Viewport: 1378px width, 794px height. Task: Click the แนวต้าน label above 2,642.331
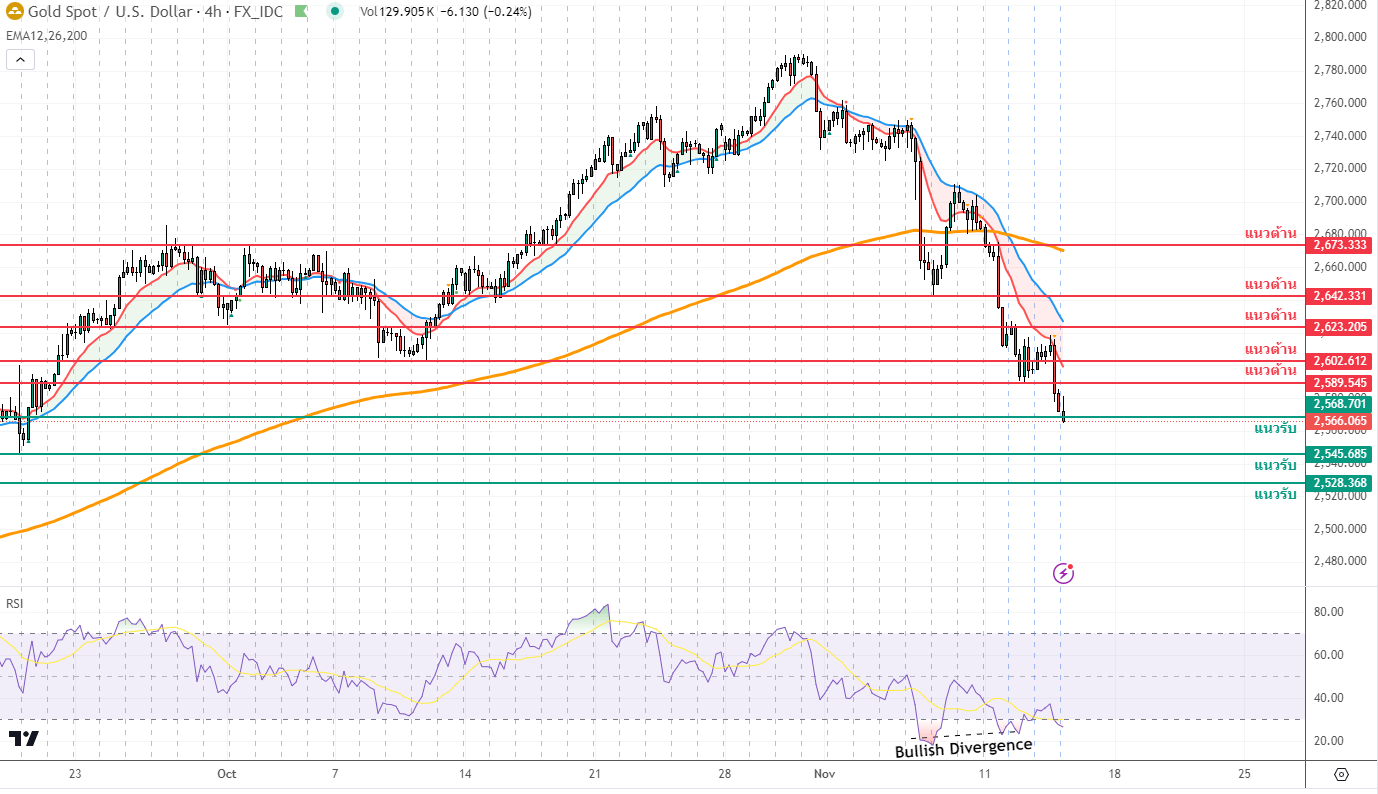tap(1270, 284)
